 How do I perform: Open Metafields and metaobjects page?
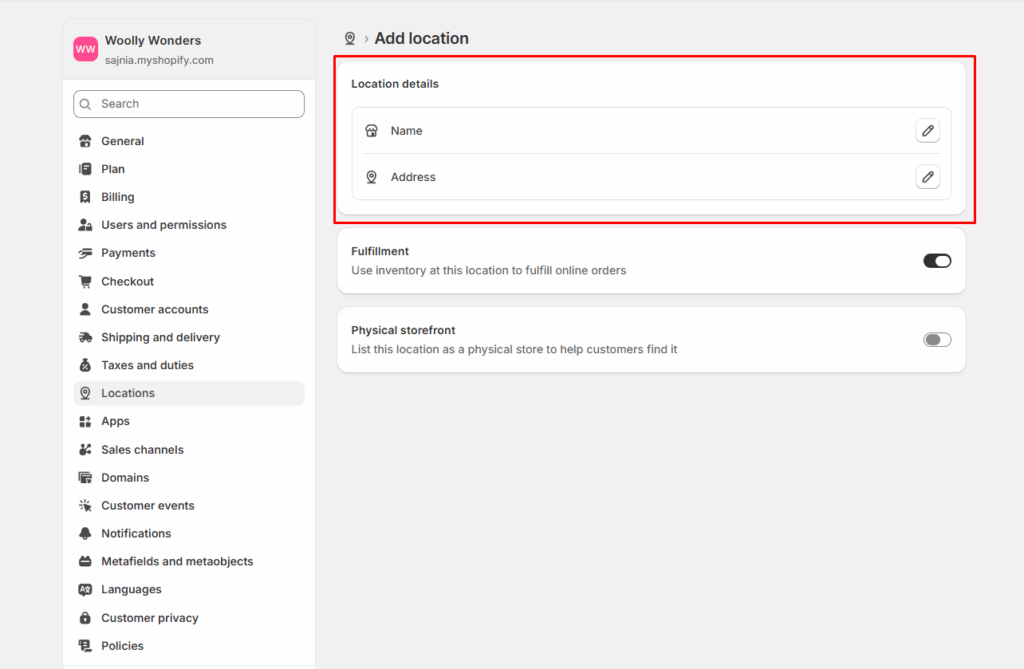pyautogui.click(x=177, y=562)
